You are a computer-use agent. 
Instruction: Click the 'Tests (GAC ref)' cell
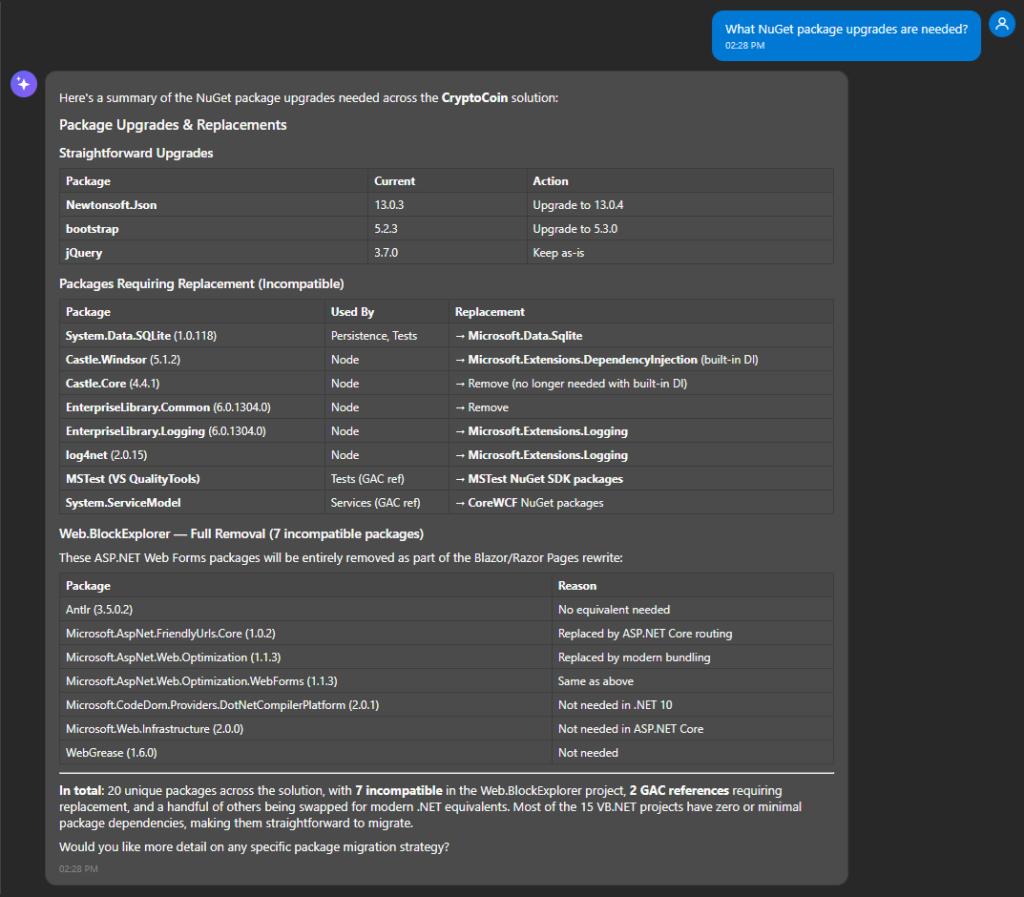tap(387, 479)
